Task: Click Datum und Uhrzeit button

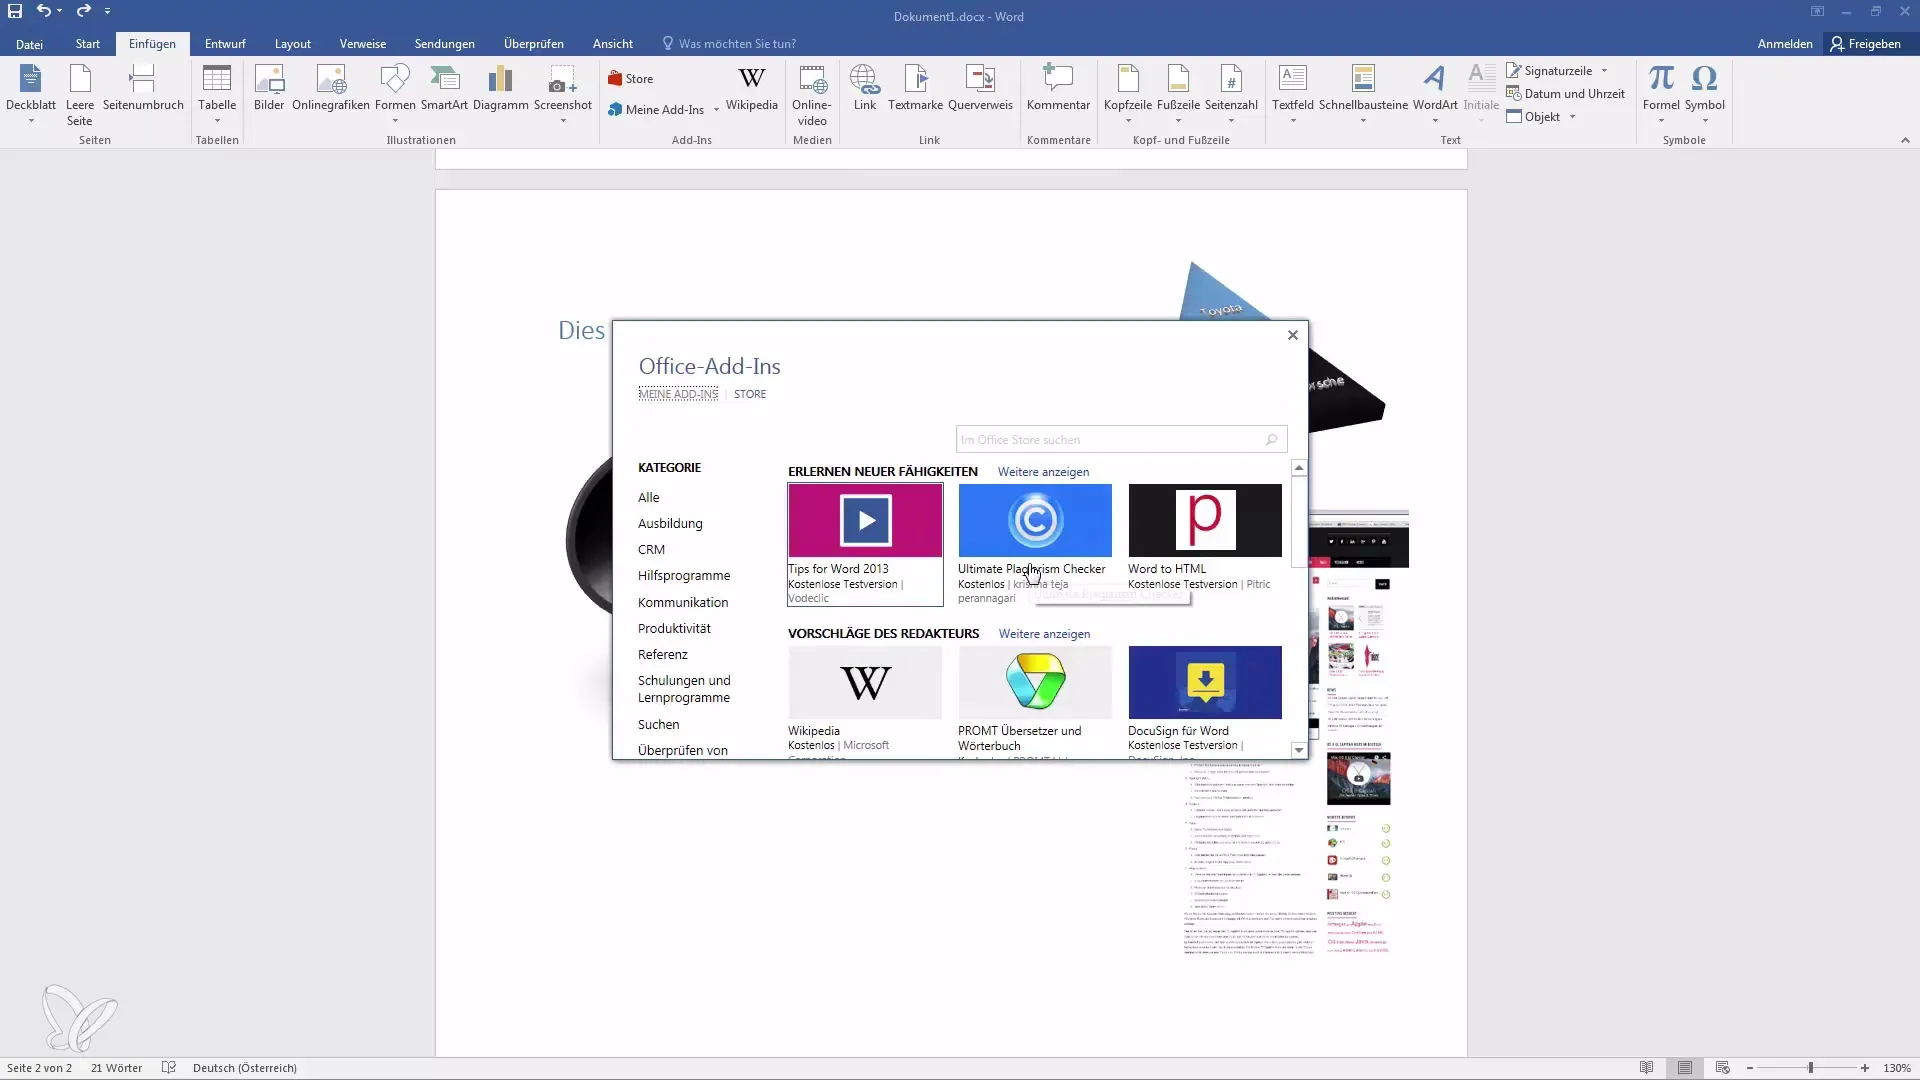Action: click(x=1565, y=94)
